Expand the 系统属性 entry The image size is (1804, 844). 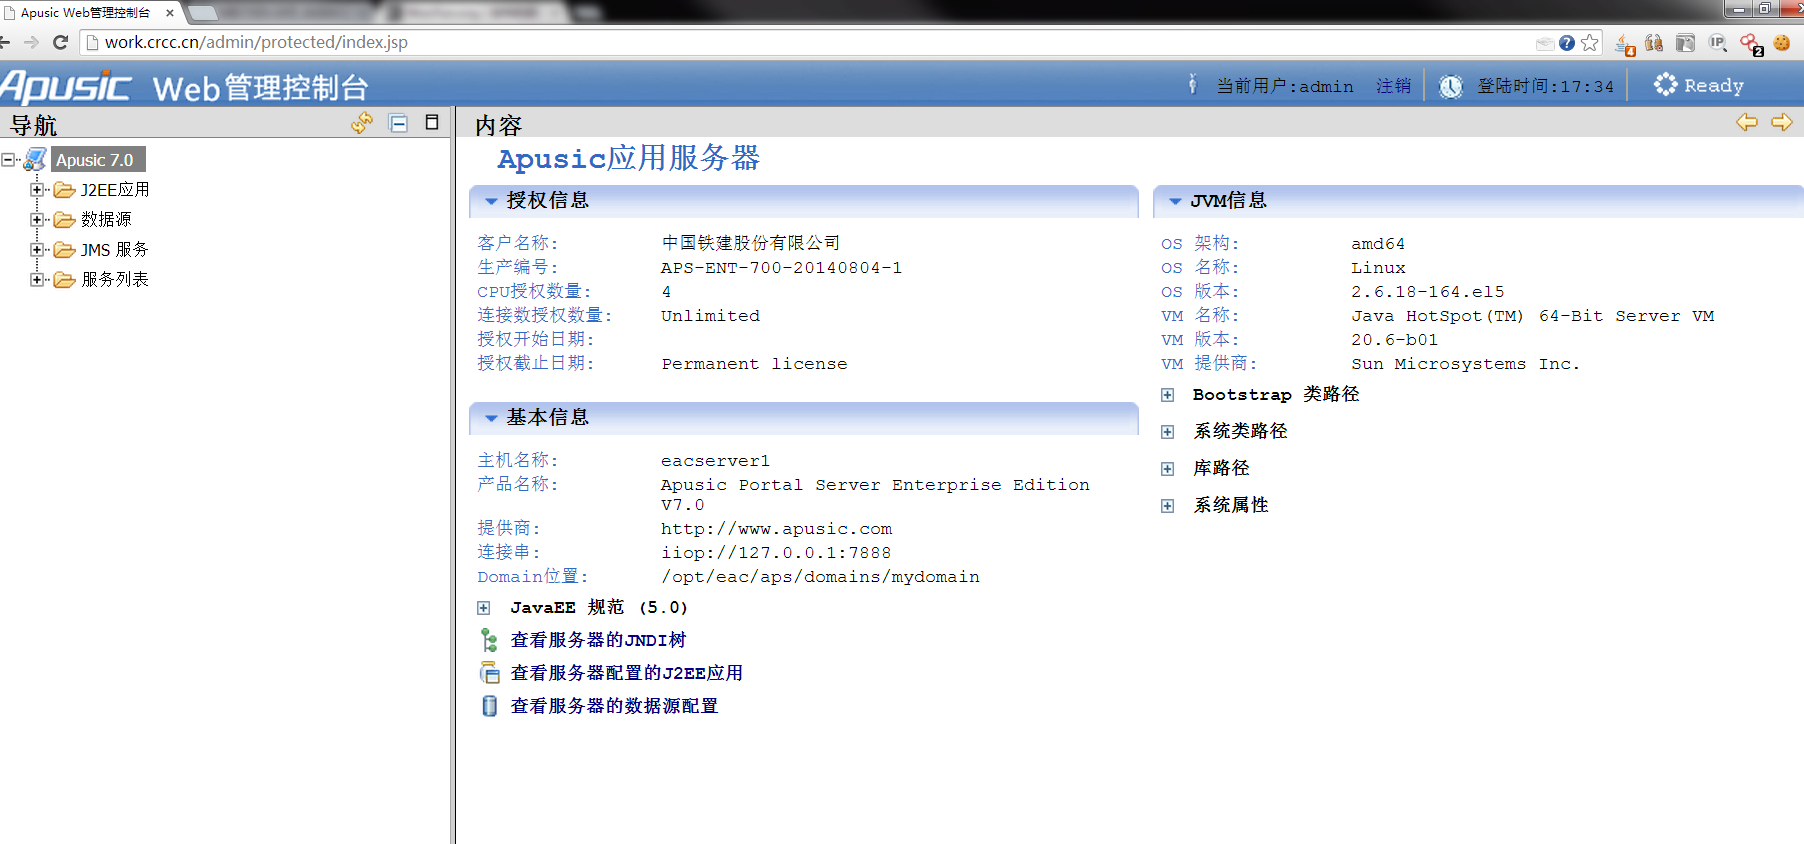(x=1167, y=506)
